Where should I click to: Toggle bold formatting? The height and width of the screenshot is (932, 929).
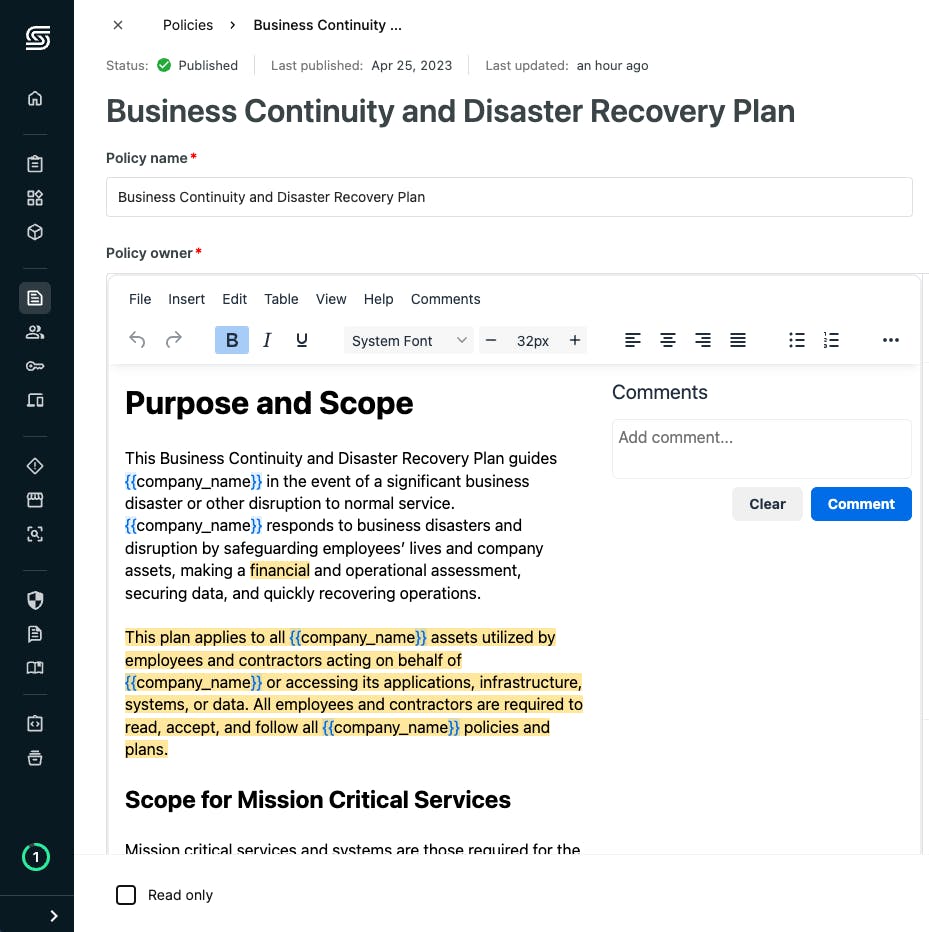232,340
